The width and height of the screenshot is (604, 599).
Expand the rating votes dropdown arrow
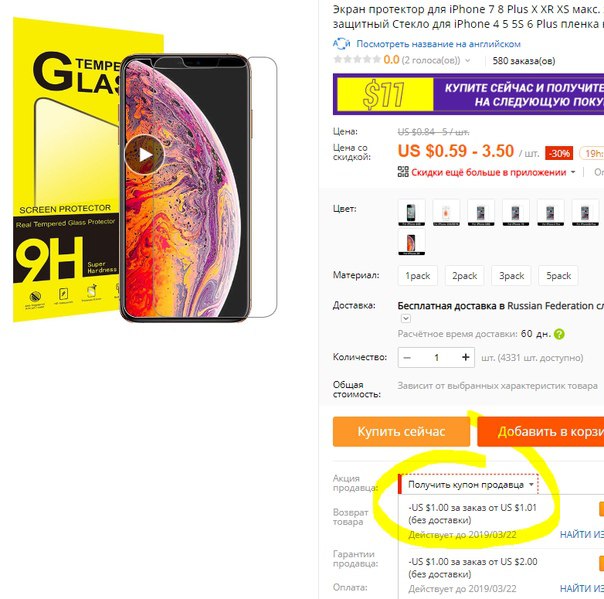[468, 60]
